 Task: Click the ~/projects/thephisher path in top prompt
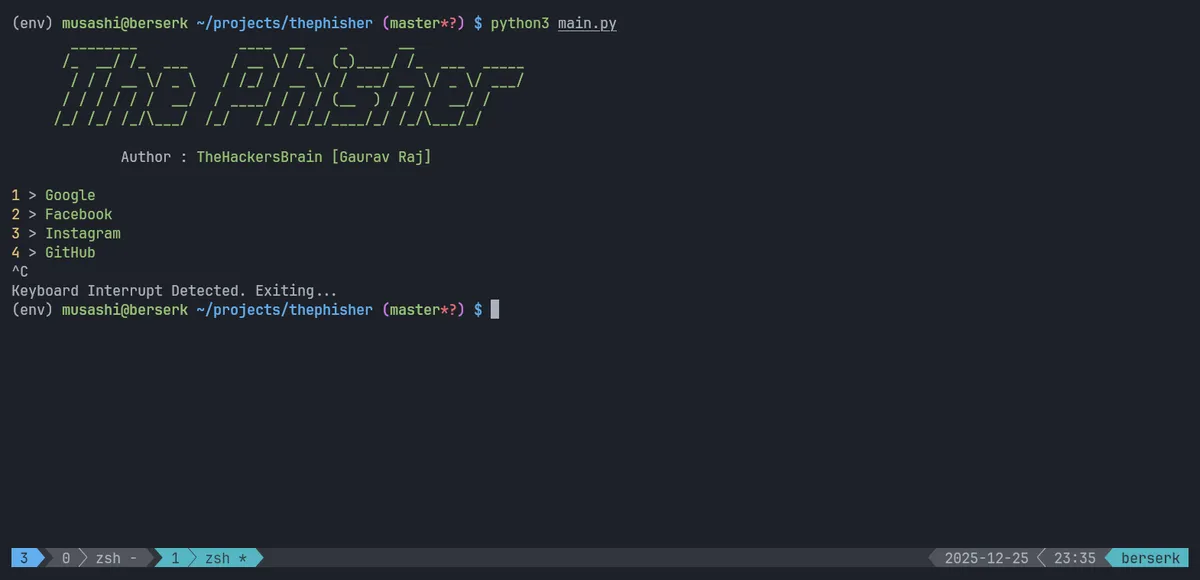pyautogui.click(x=284, y=23)
